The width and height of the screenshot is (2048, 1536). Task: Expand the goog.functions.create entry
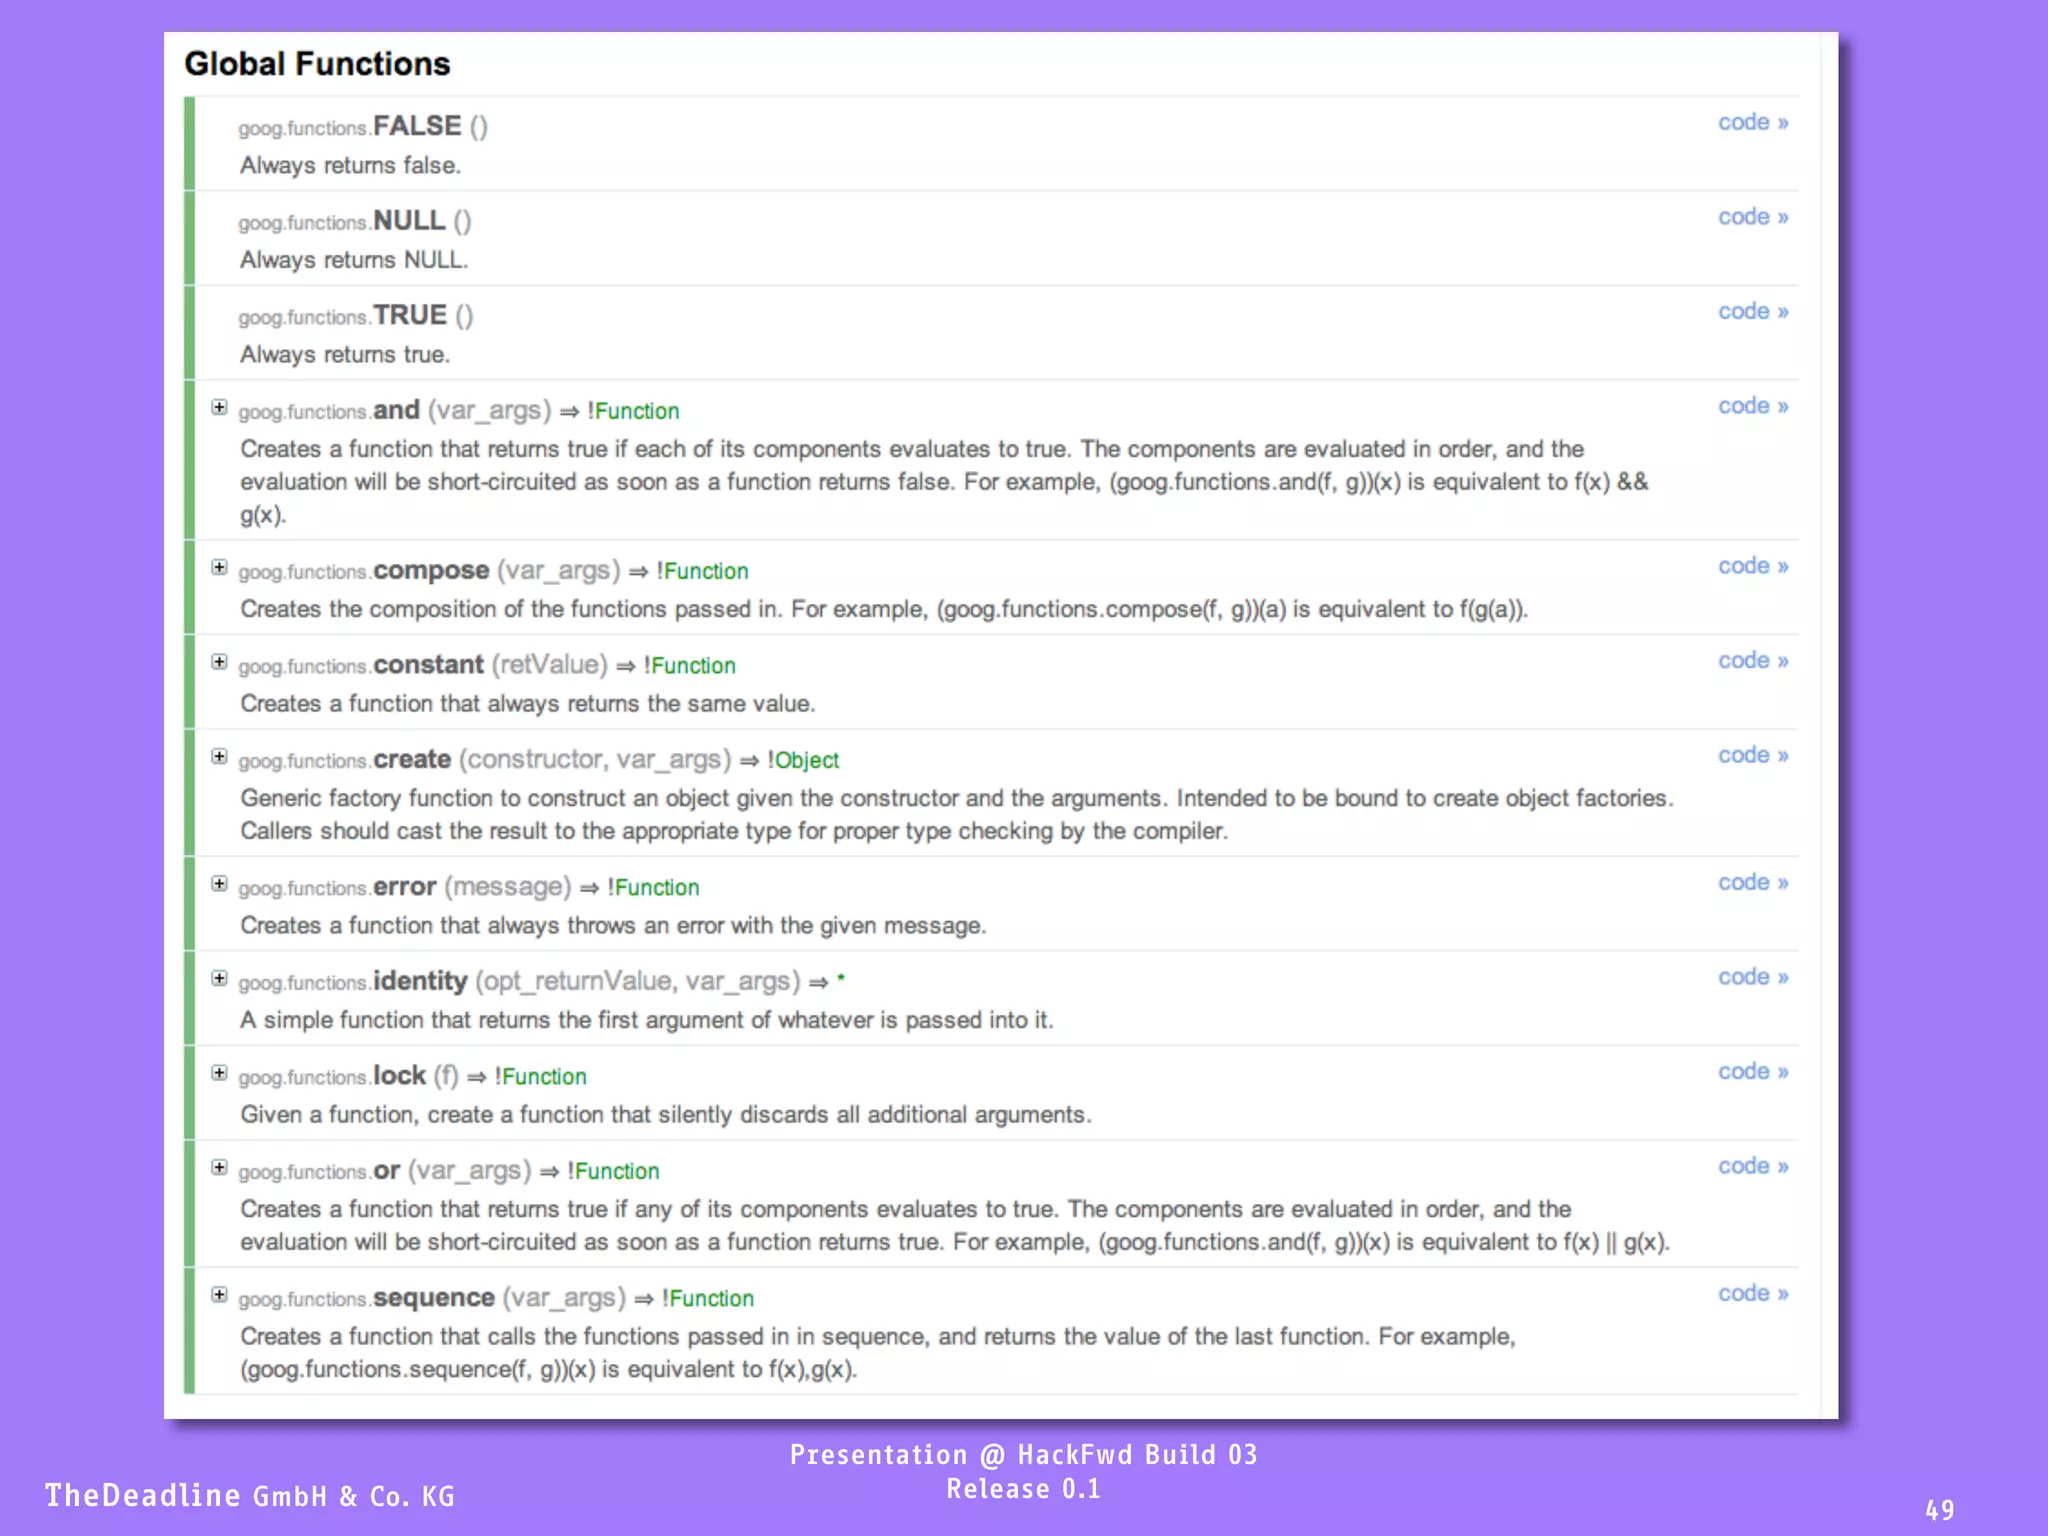point(219,756)
